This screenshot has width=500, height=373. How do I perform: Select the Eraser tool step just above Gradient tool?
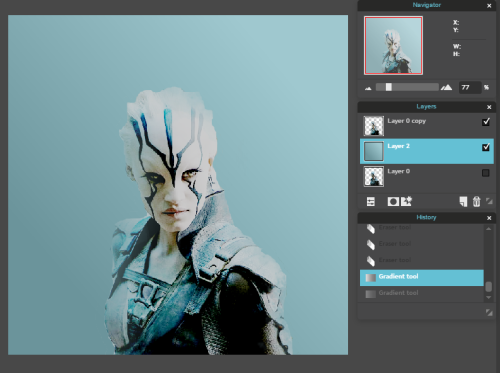click(422, 260)
